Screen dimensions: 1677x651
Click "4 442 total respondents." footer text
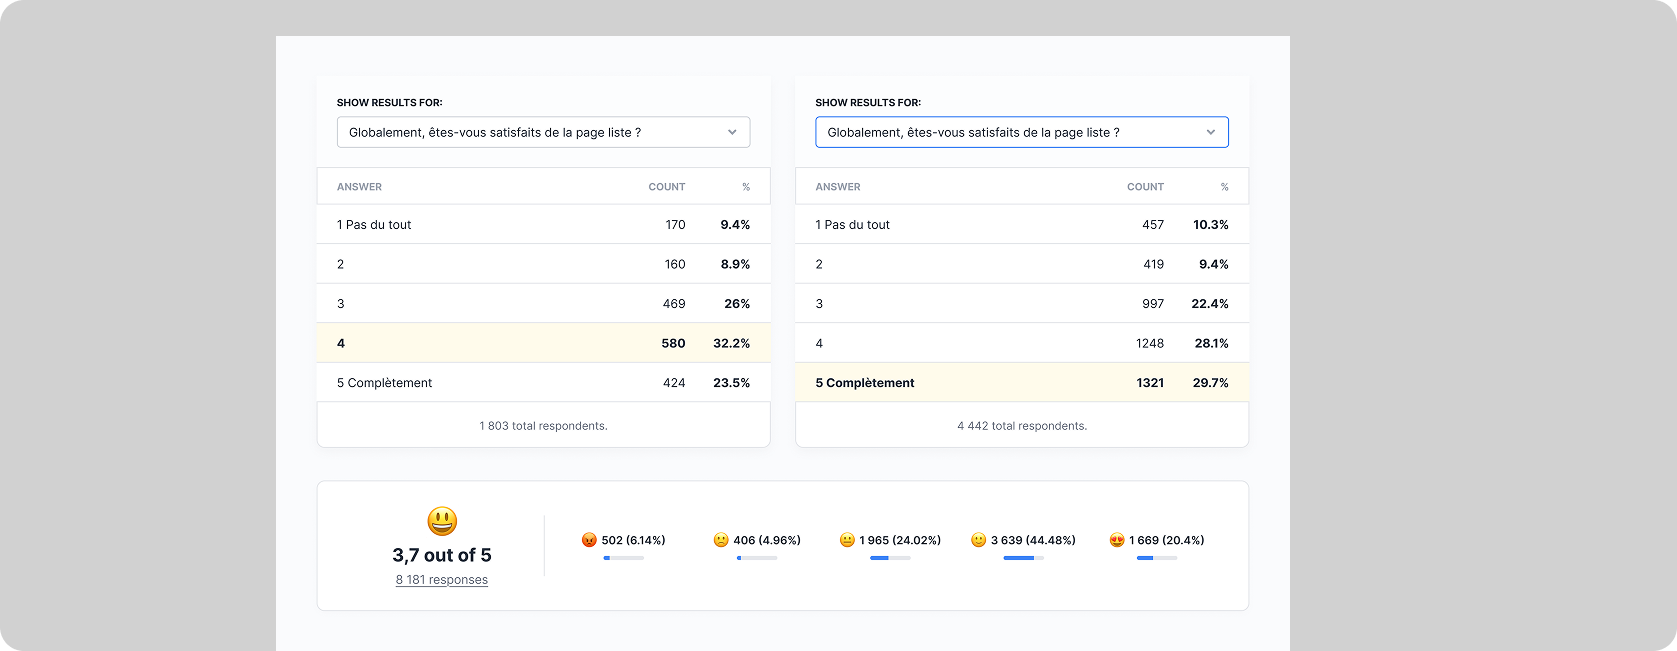[1022, 426]
